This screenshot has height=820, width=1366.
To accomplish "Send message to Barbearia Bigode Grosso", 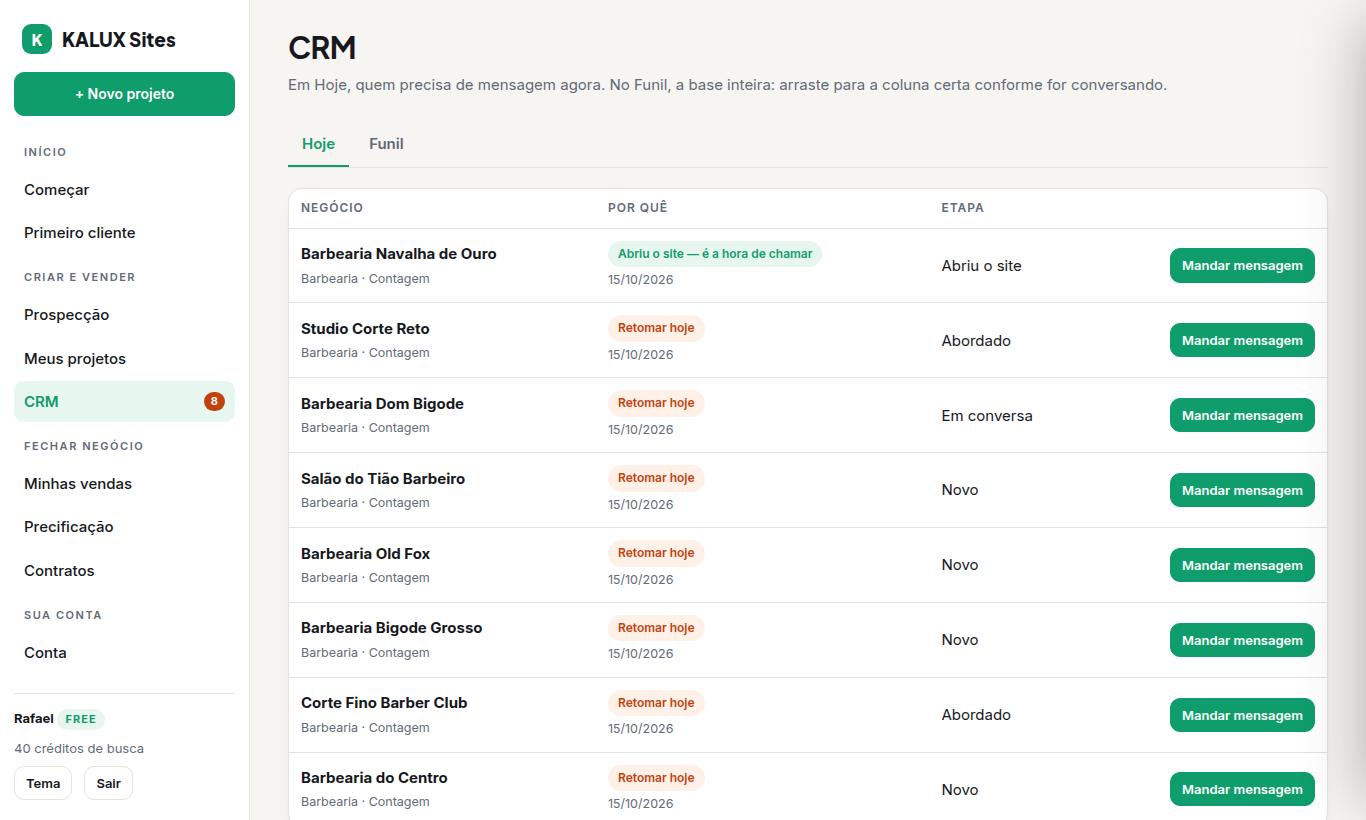I will point(1242,640).
